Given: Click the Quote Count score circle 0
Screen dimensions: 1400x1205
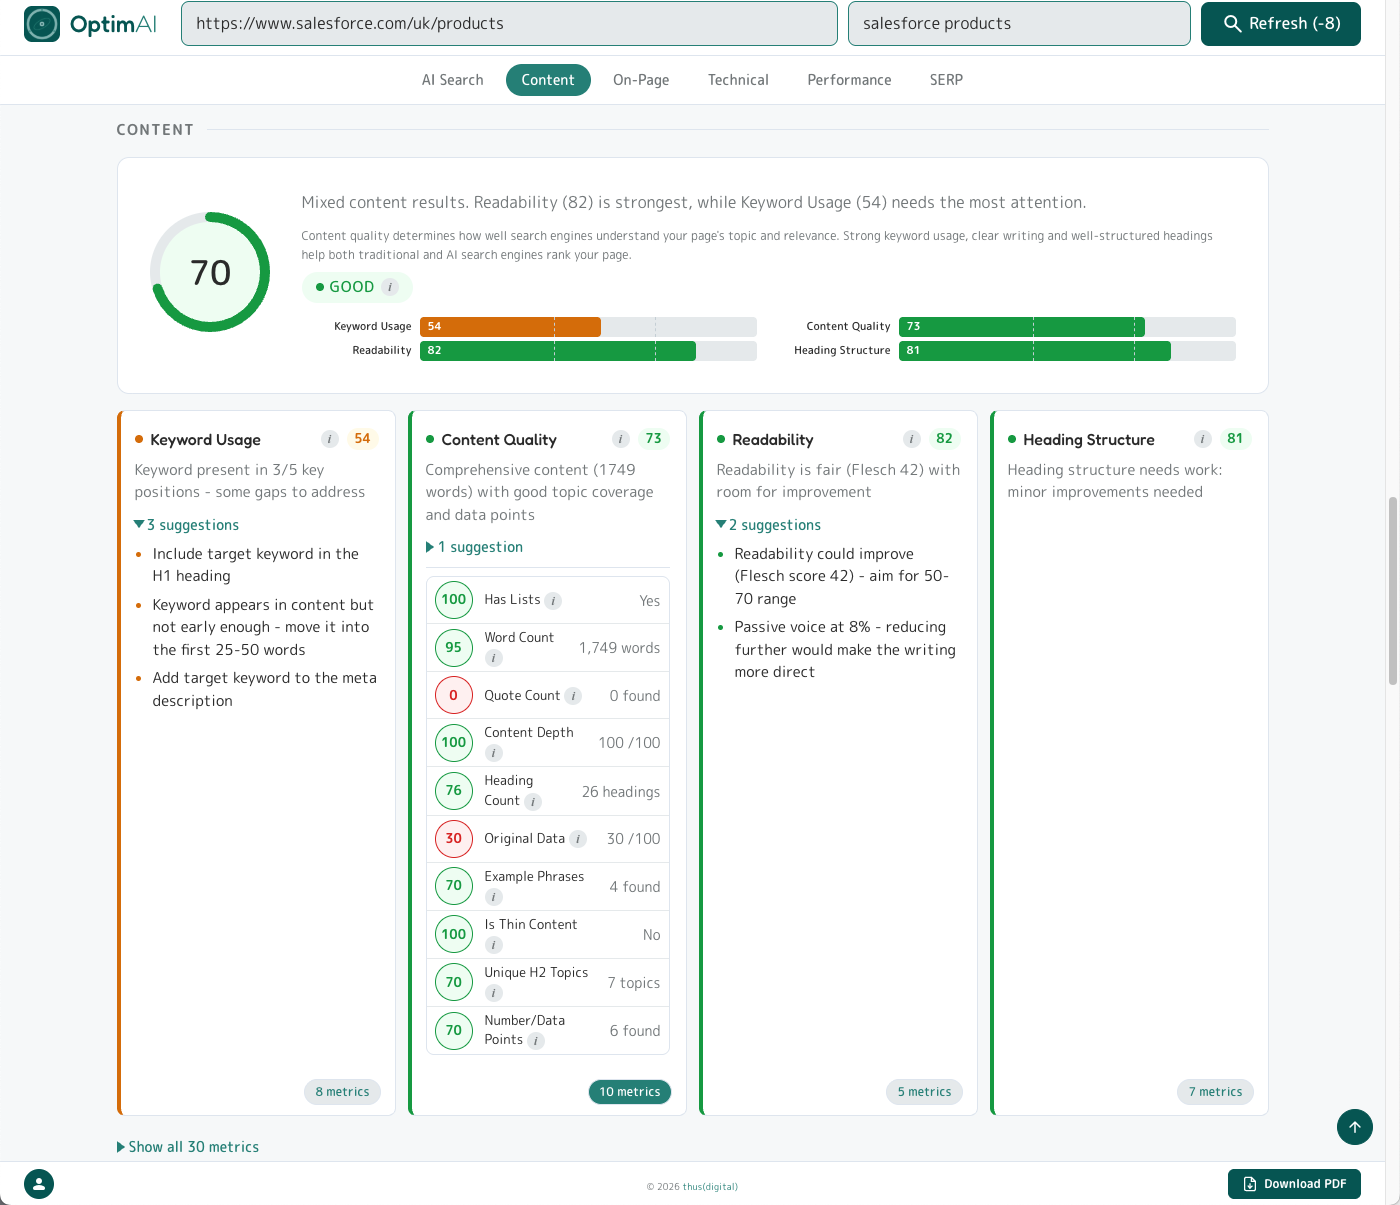Looking at the screenshot, I should tap(454, 695).
